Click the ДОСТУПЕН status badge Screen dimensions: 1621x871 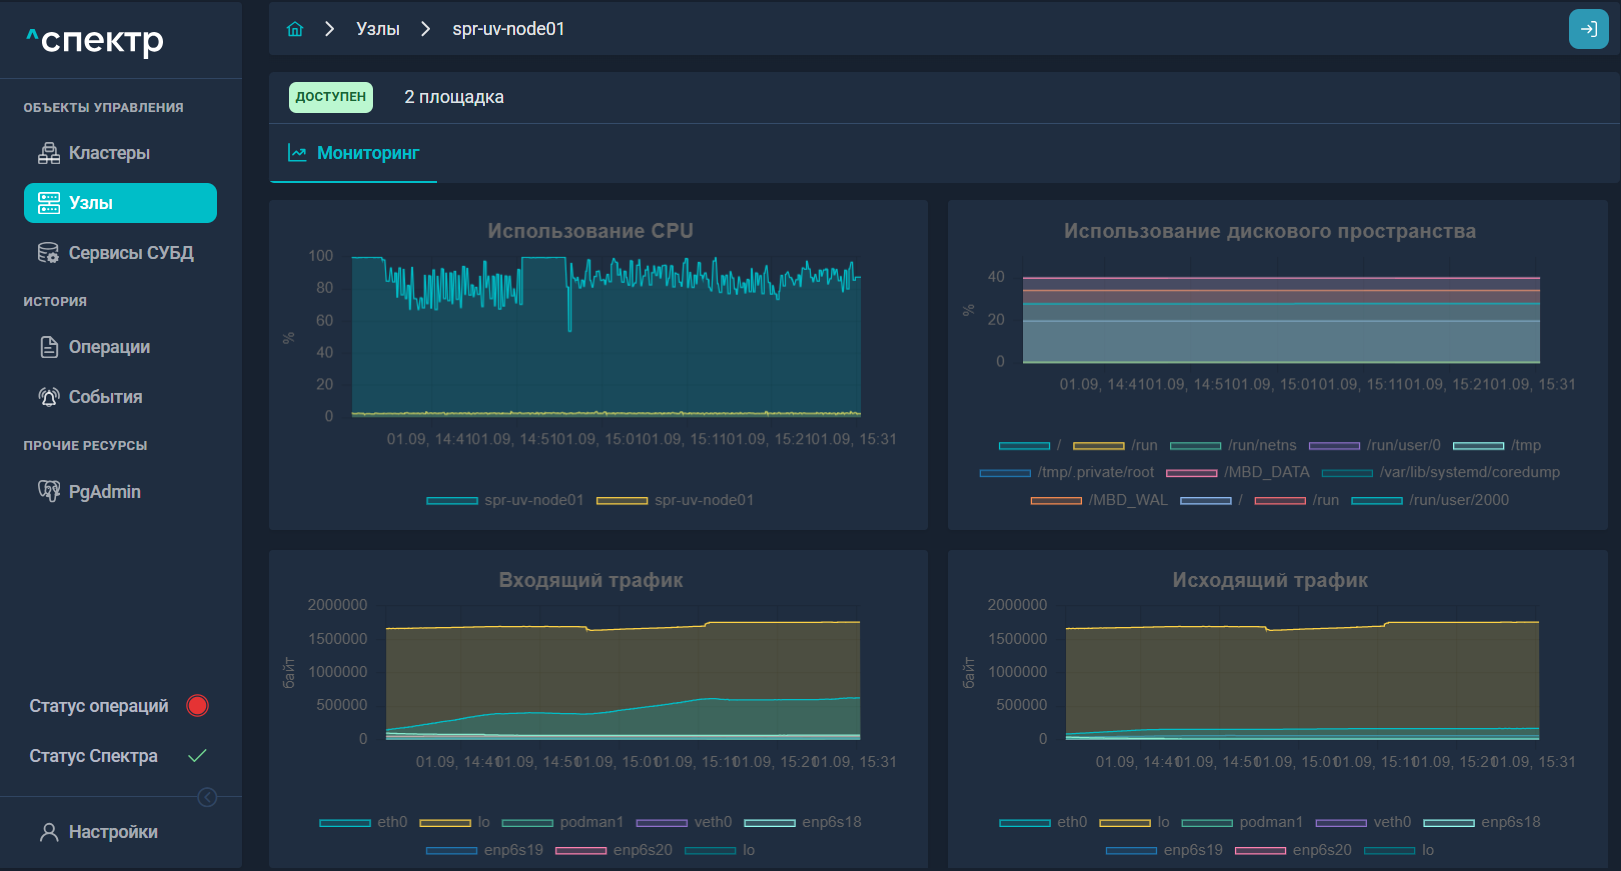[331, 97]
